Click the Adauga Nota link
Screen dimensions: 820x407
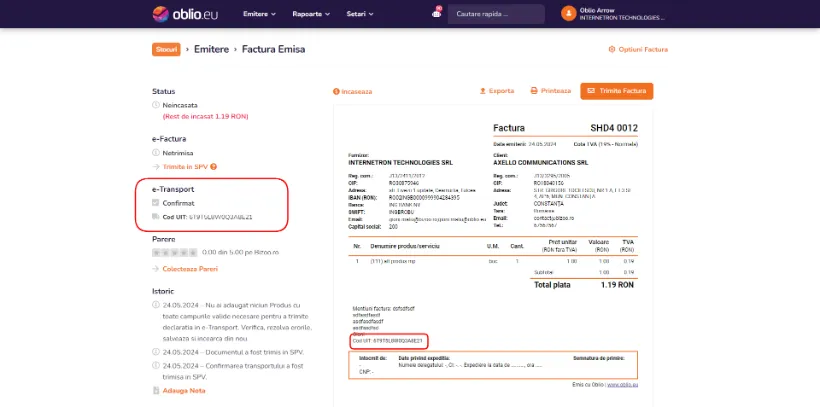(x=184, y=391)
